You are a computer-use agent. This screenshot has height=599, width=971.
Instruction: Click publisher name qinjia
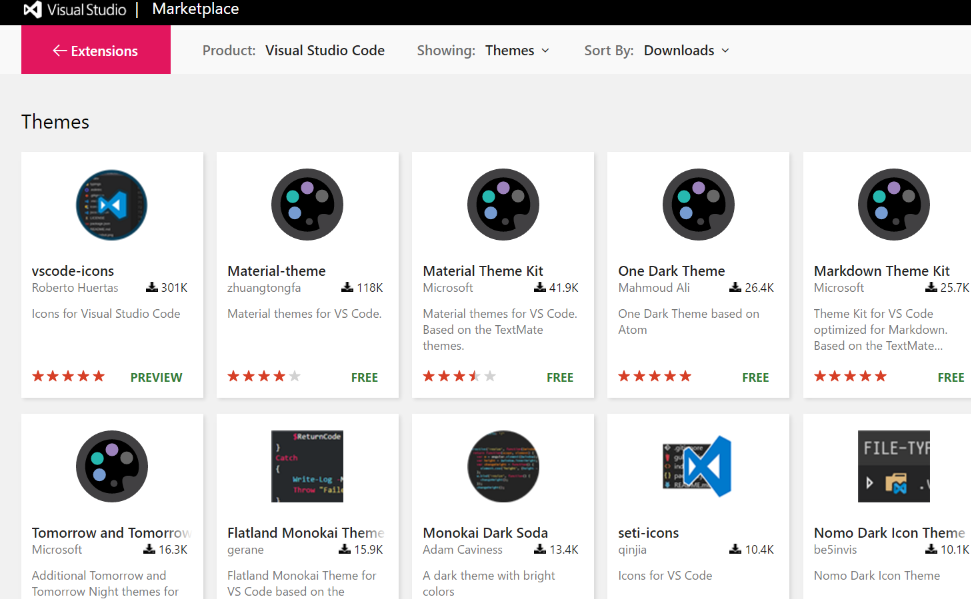pyautogui.click(x=632, y=549)
